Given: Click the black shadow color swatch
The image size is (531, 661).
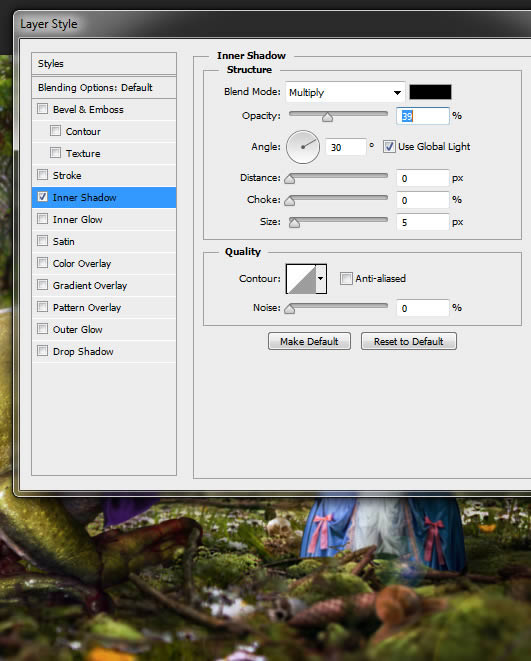Looking at the screenshot, I should (x=430, y=92).
